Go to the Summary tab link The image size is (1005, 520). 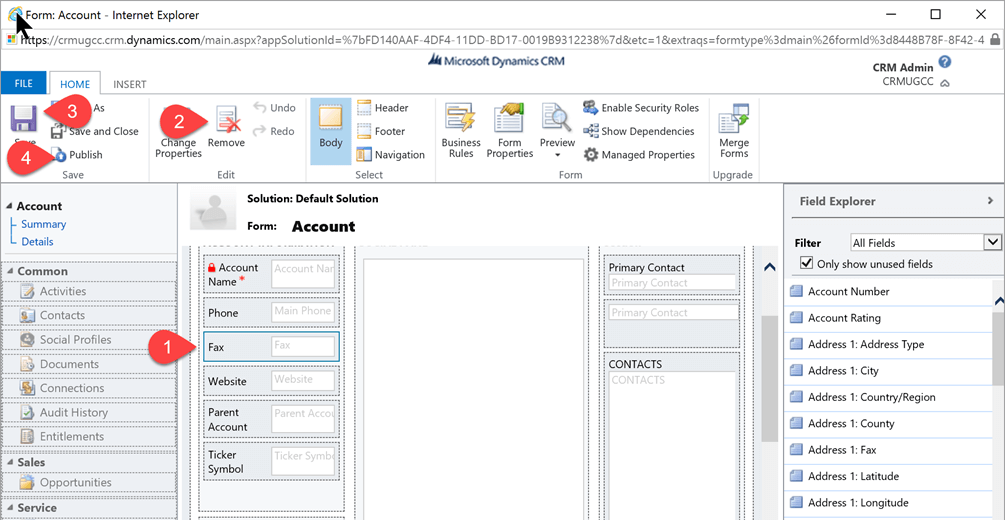[x=43, y=224]
